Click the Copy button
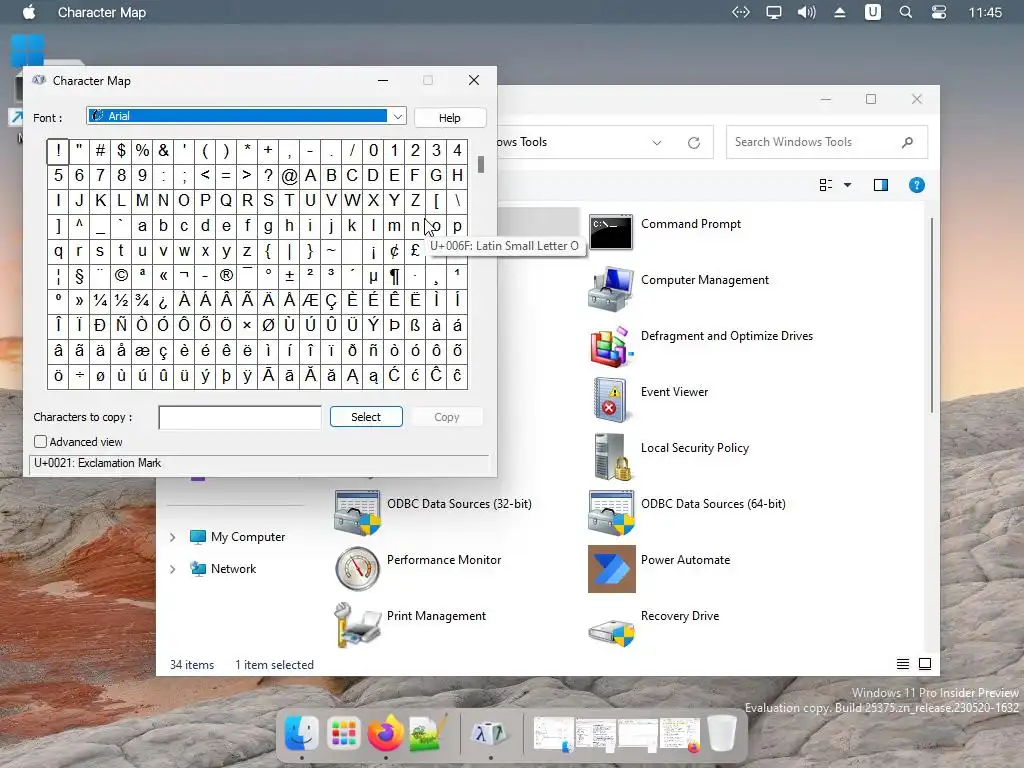Viewport: 1024px width, 768px height. click(x=447, y=417)
